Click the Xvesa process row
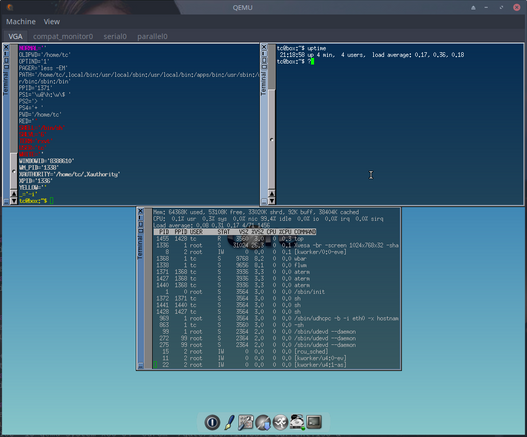The width and height of the screenshot is (527, 437). [x=277, y=245]
